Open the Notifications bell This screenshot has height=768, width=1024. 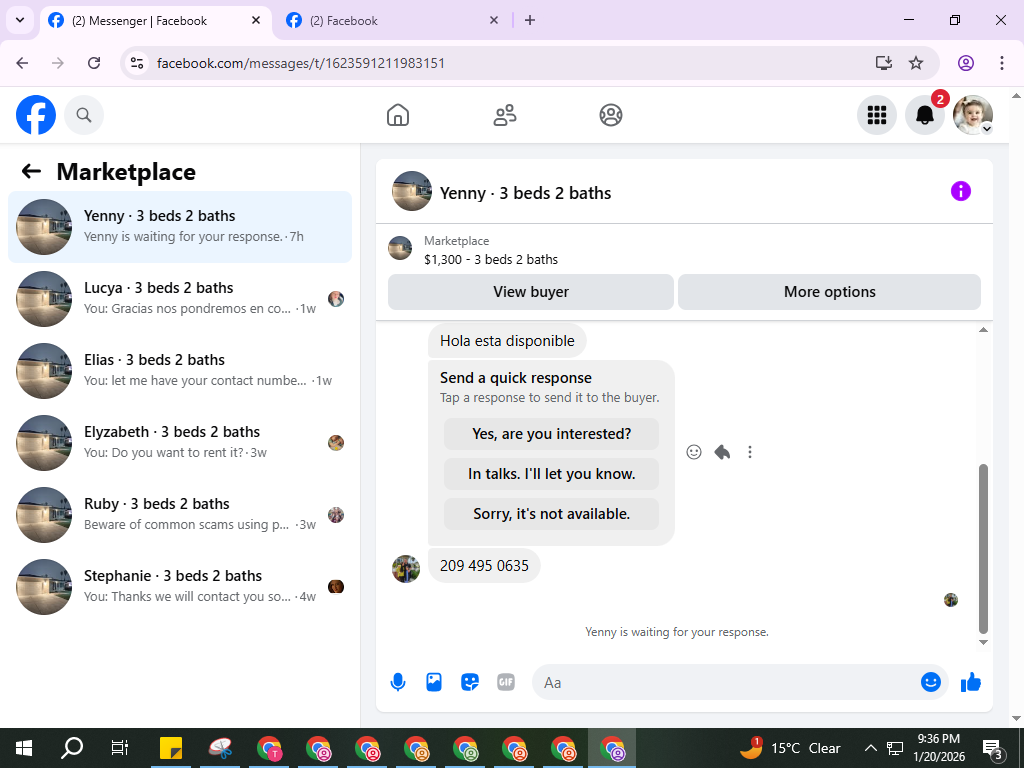(925, 115)
